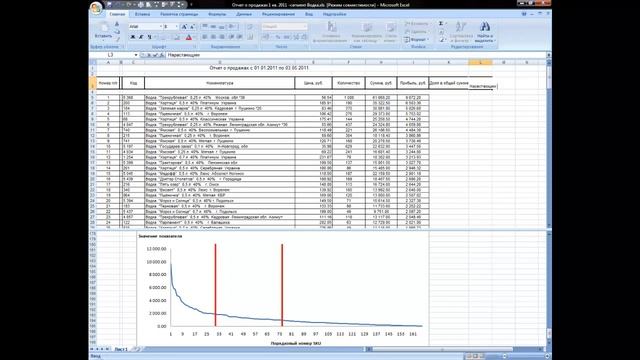
Task: Click the Bottom Align icon
Action: (222, 27)
